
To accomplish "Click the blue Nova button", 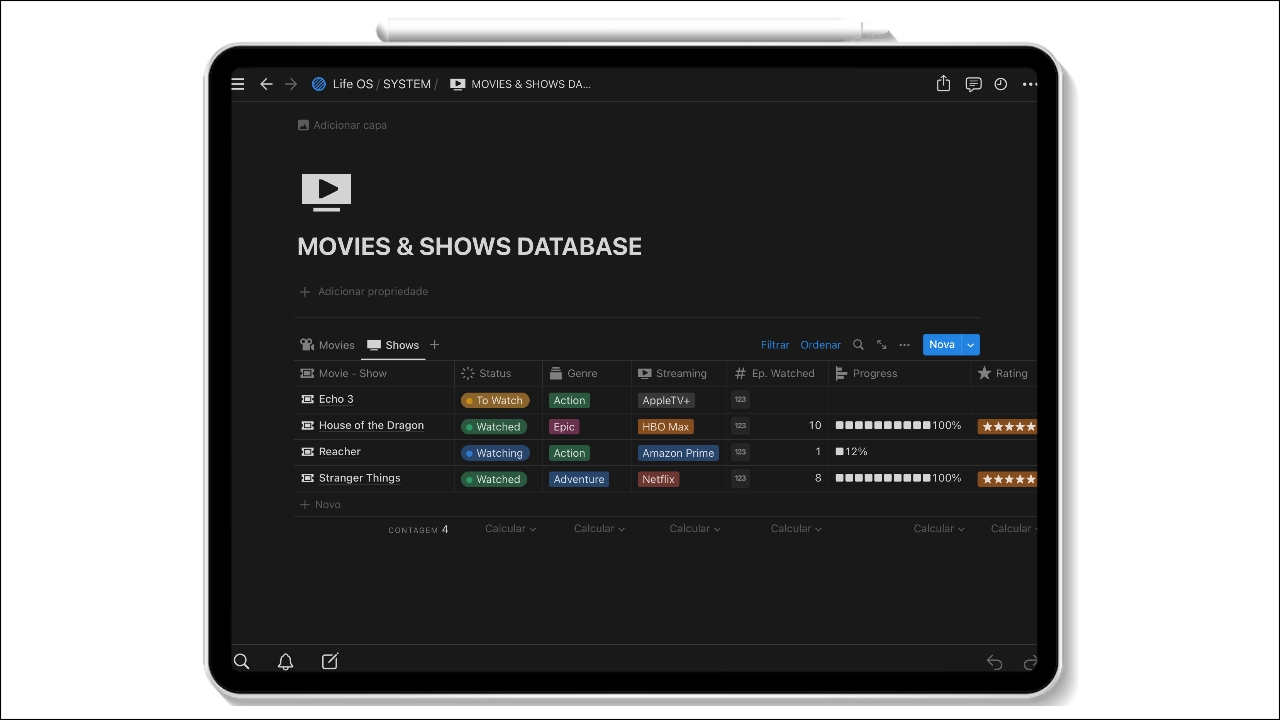I will pyautogui.click(x=941, y=345).
